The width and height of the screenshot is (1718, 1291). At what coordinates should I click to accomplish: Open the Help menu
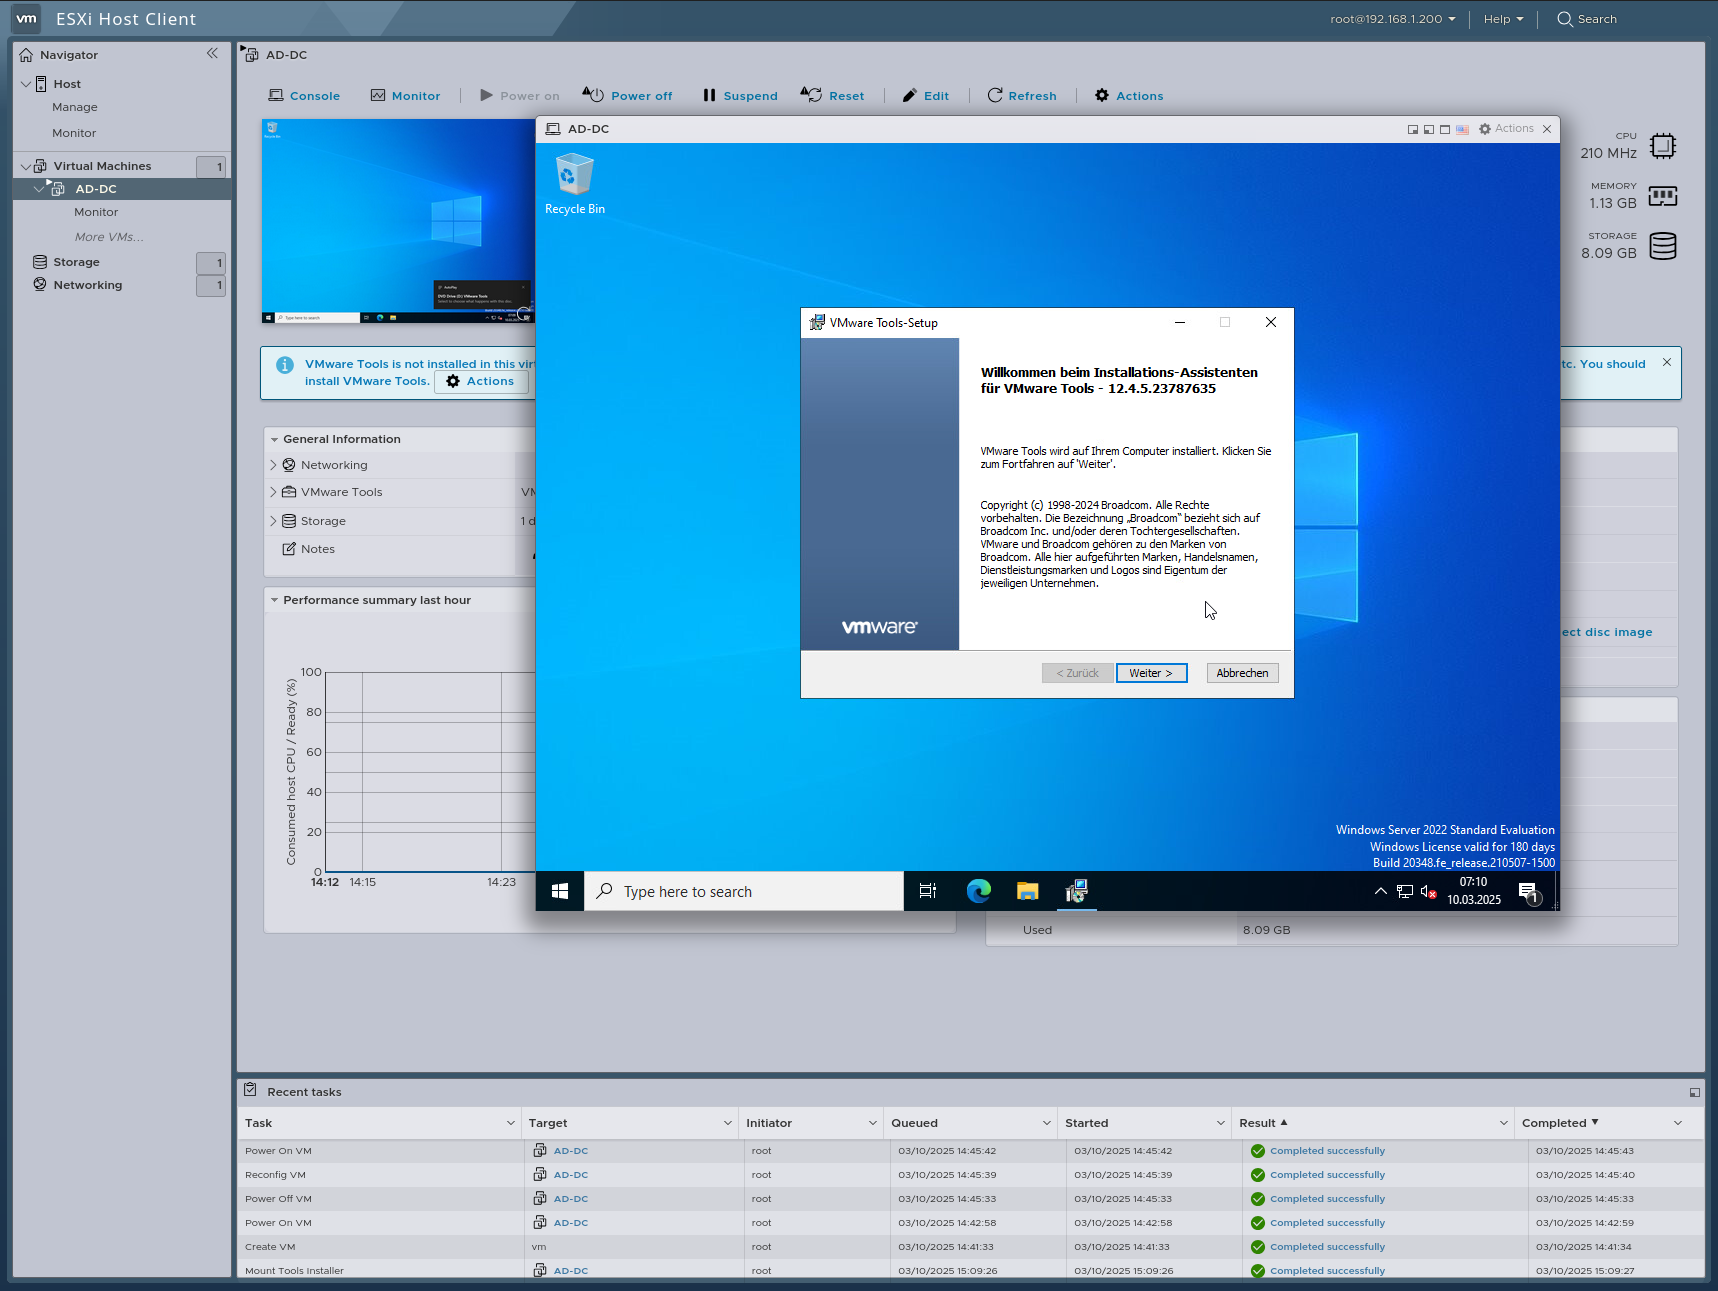(1502, 18)
